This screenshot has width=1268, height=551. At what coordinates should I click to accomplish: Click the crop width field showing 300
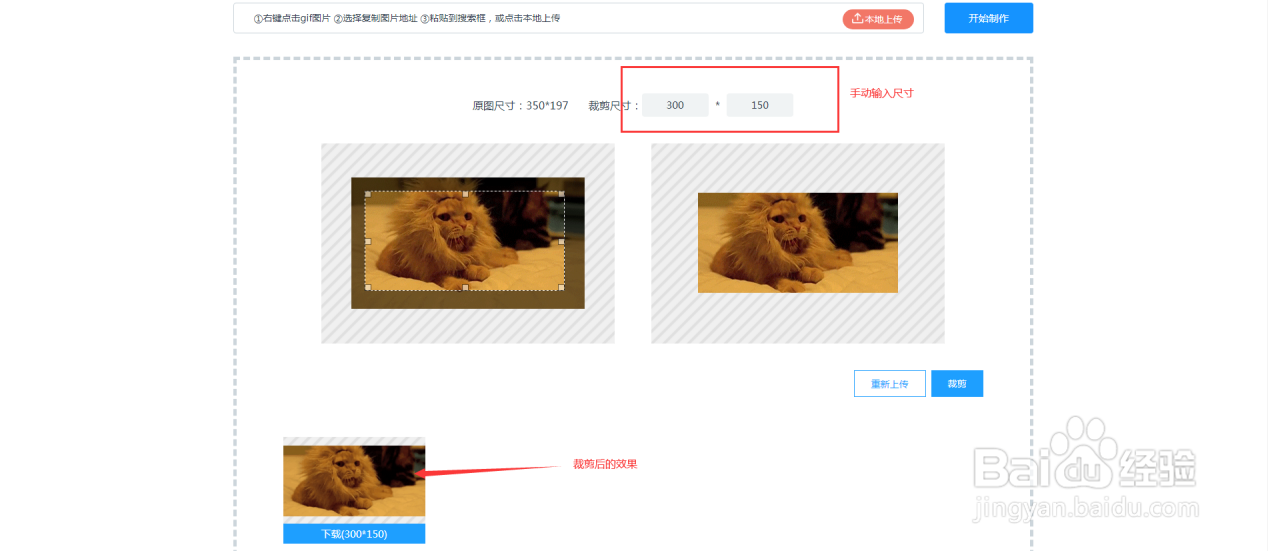[x=675, y=105]
